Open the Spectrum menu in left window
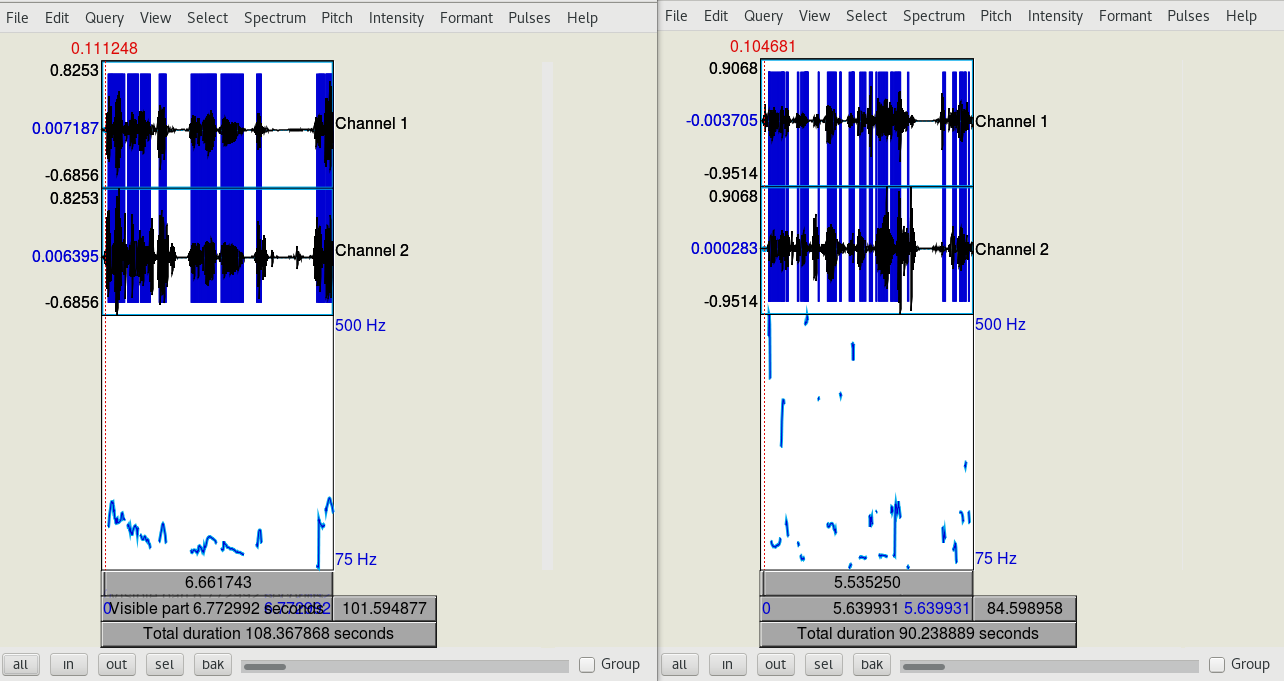 point(274,18)
